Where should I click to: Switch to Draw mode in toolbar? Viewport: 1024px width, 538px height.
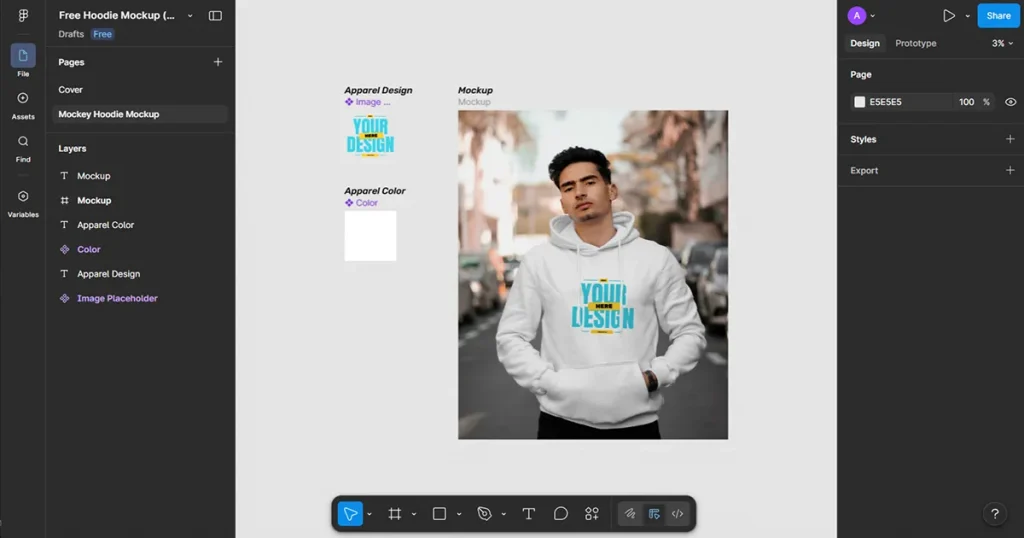pos(630,514)
